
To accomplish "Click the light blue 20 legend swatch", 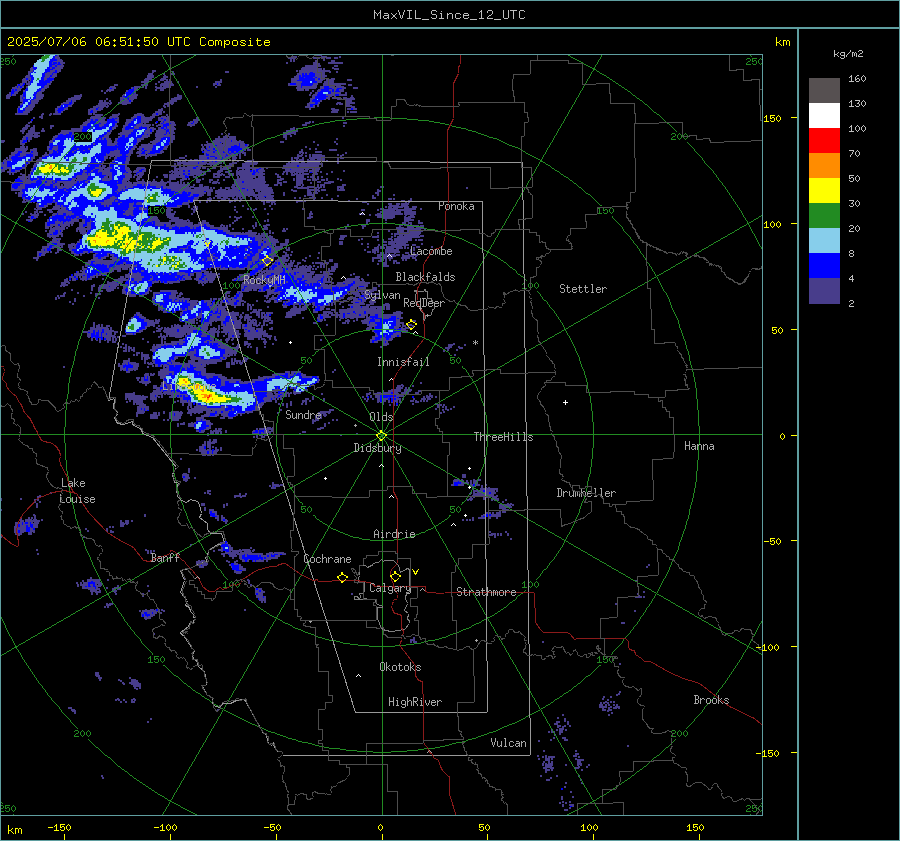I will click(x=824, y=241).
